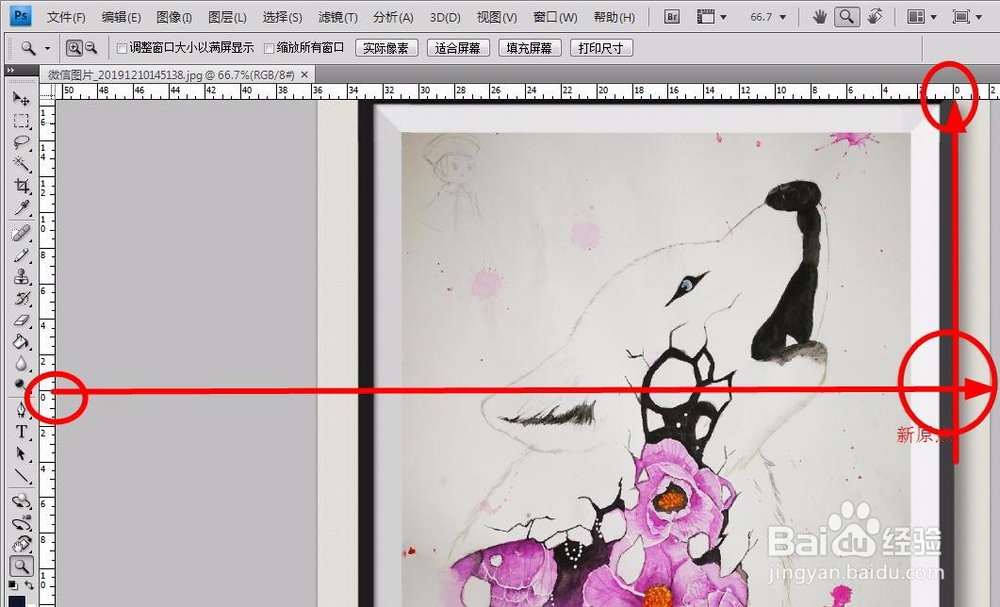Open the 文件(F) menu

coord(66,17)
